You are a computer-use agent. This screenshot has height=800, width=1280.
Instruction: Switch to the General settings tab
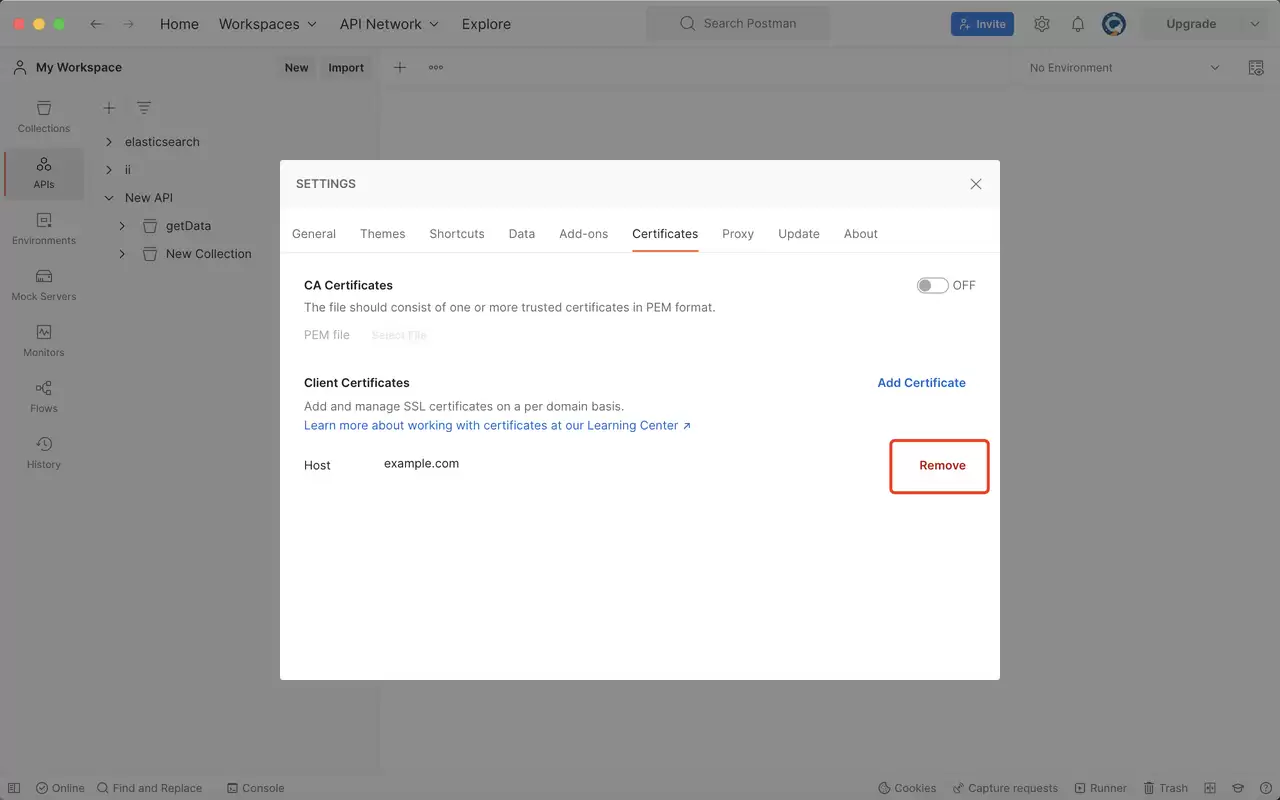pyautogui.click(x=314, y=234)
